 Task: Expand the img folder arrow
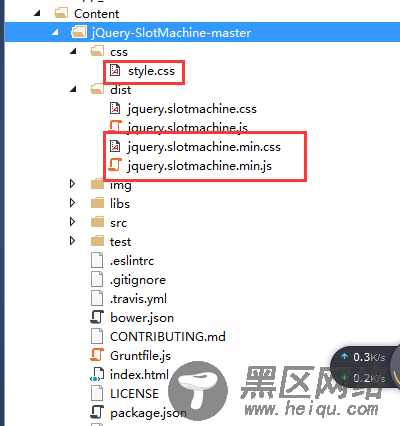tap(72, 184)
